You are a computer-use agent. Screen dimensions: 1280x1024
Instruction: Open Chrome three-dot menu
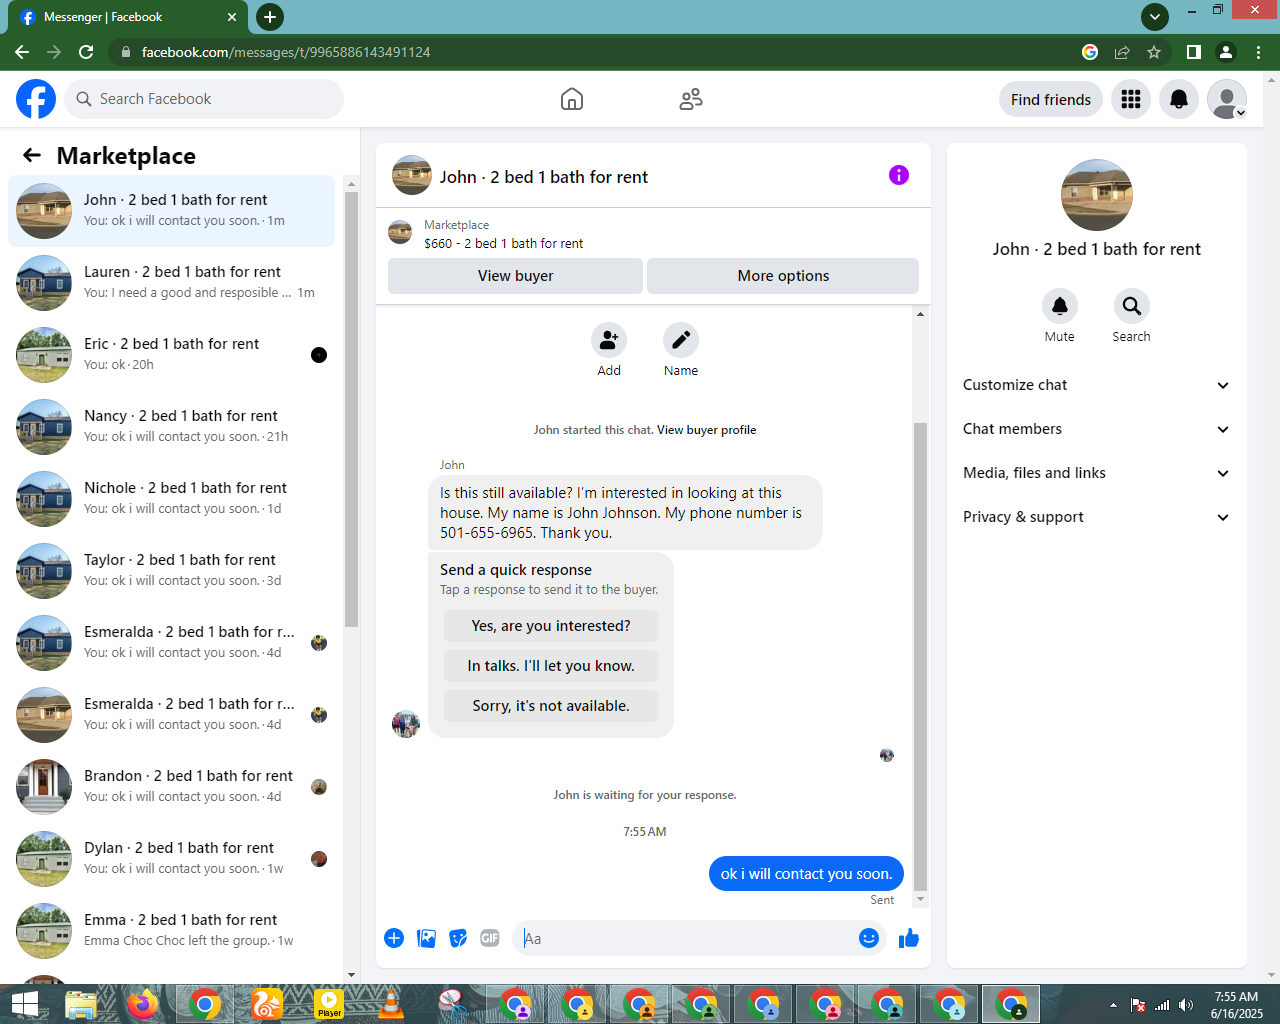pyautogui.click(x=1258, y=52)
